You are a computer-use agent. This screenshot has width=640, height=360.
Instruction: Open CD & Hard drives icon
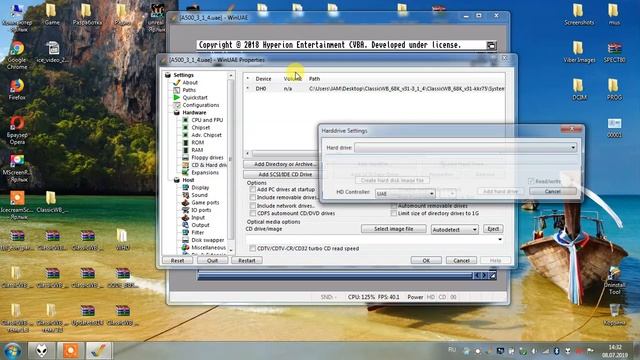(185, 165)
